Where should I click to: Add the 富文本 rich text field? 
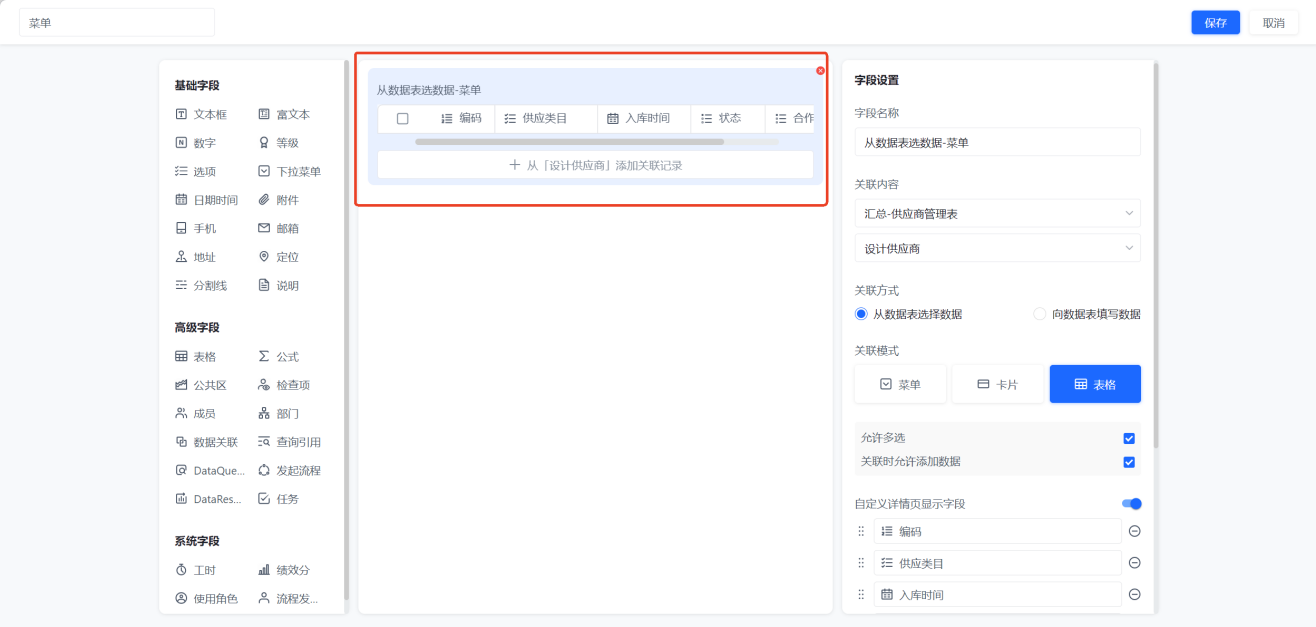284,115
